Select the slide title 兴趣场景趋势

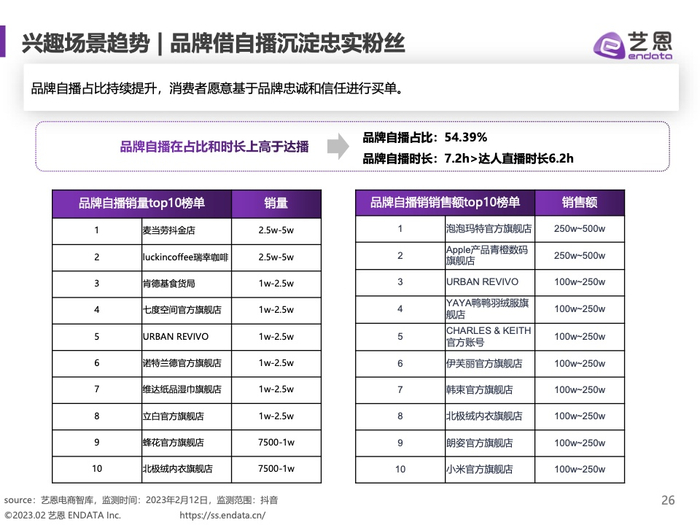click(x=85, y=43)
